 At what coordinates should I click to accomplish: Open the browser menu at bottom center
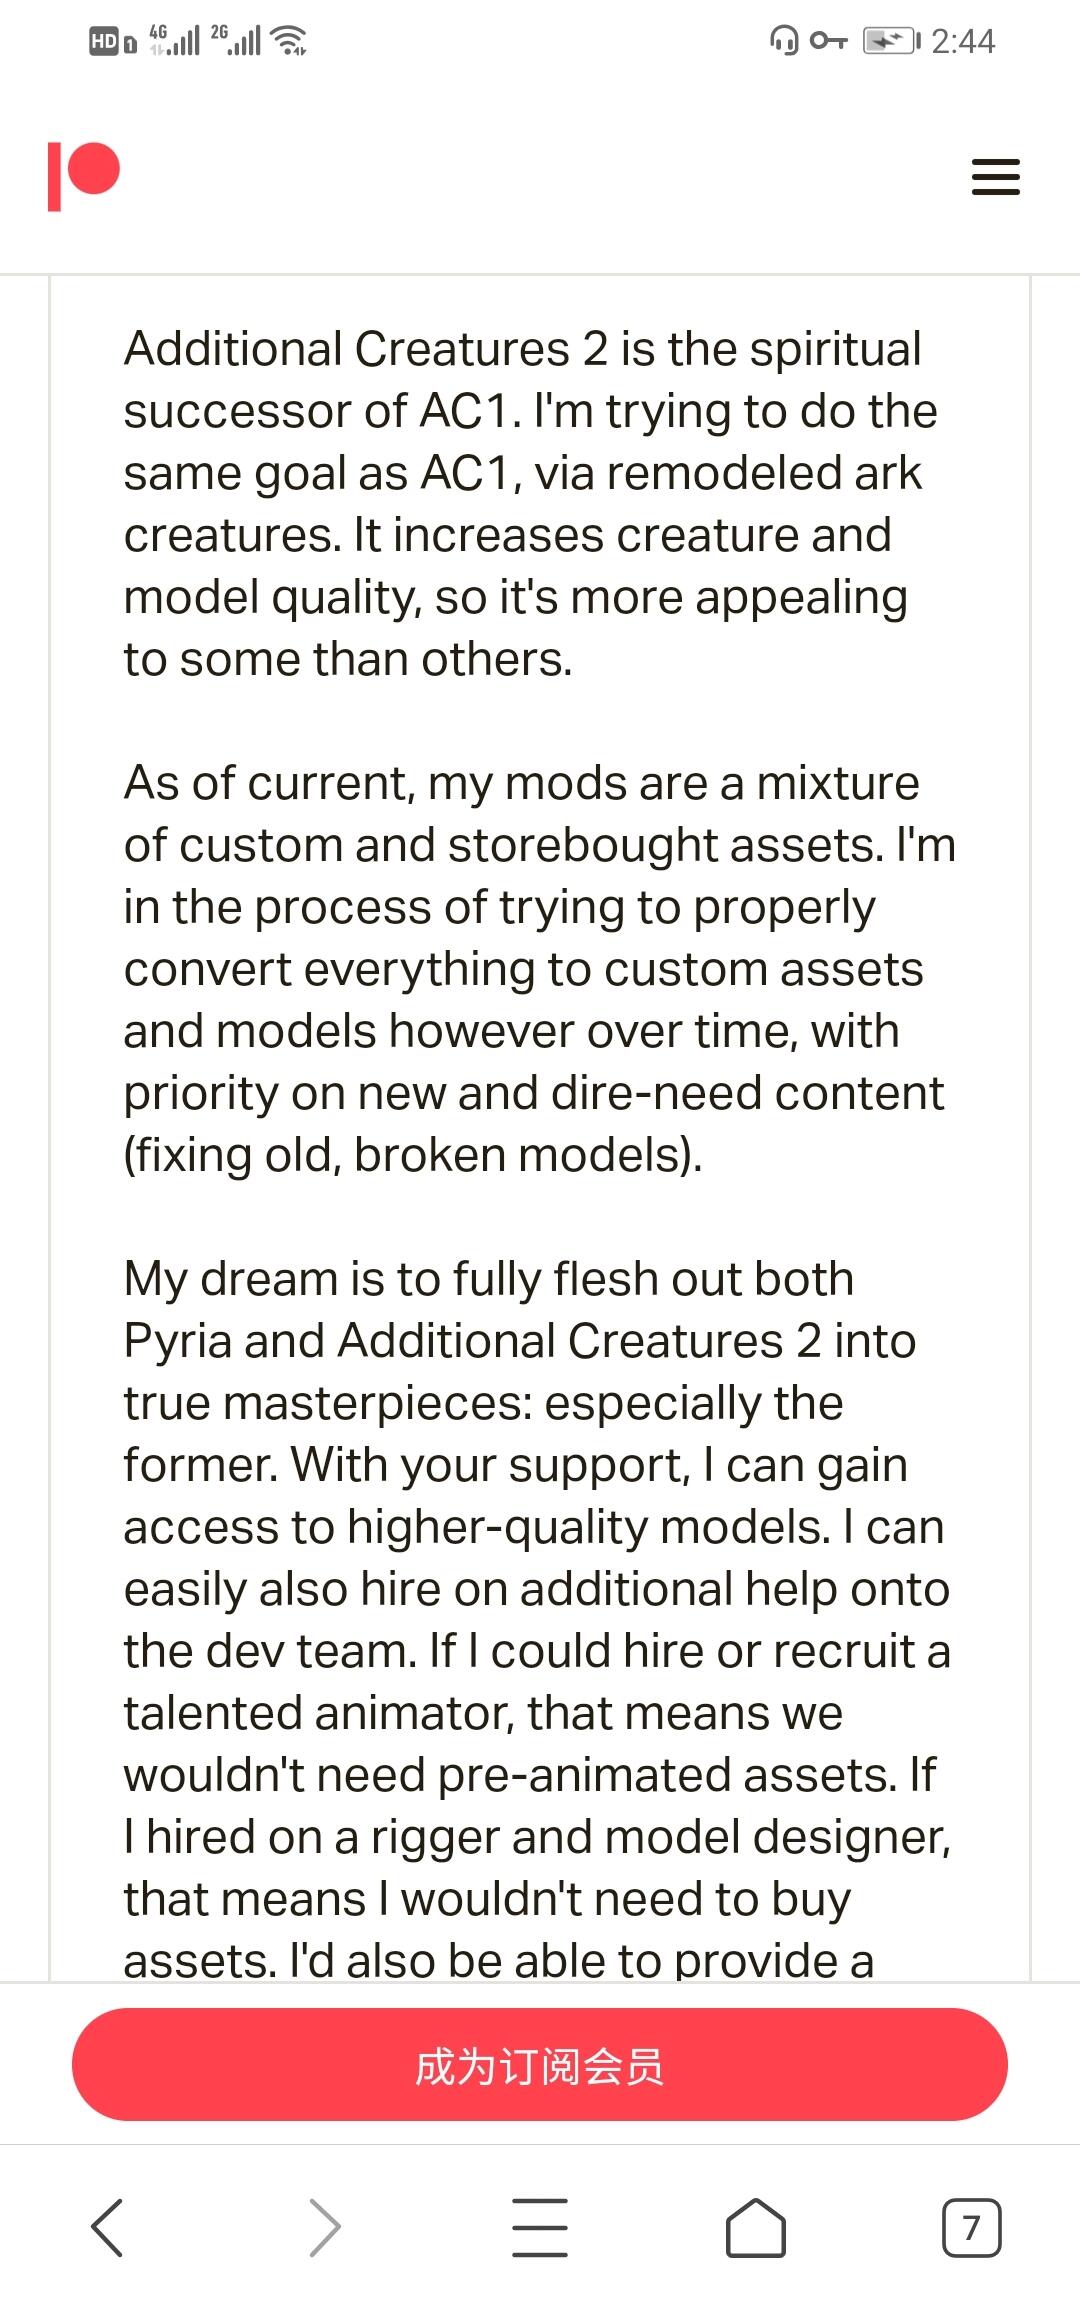tap(540, 2228)
